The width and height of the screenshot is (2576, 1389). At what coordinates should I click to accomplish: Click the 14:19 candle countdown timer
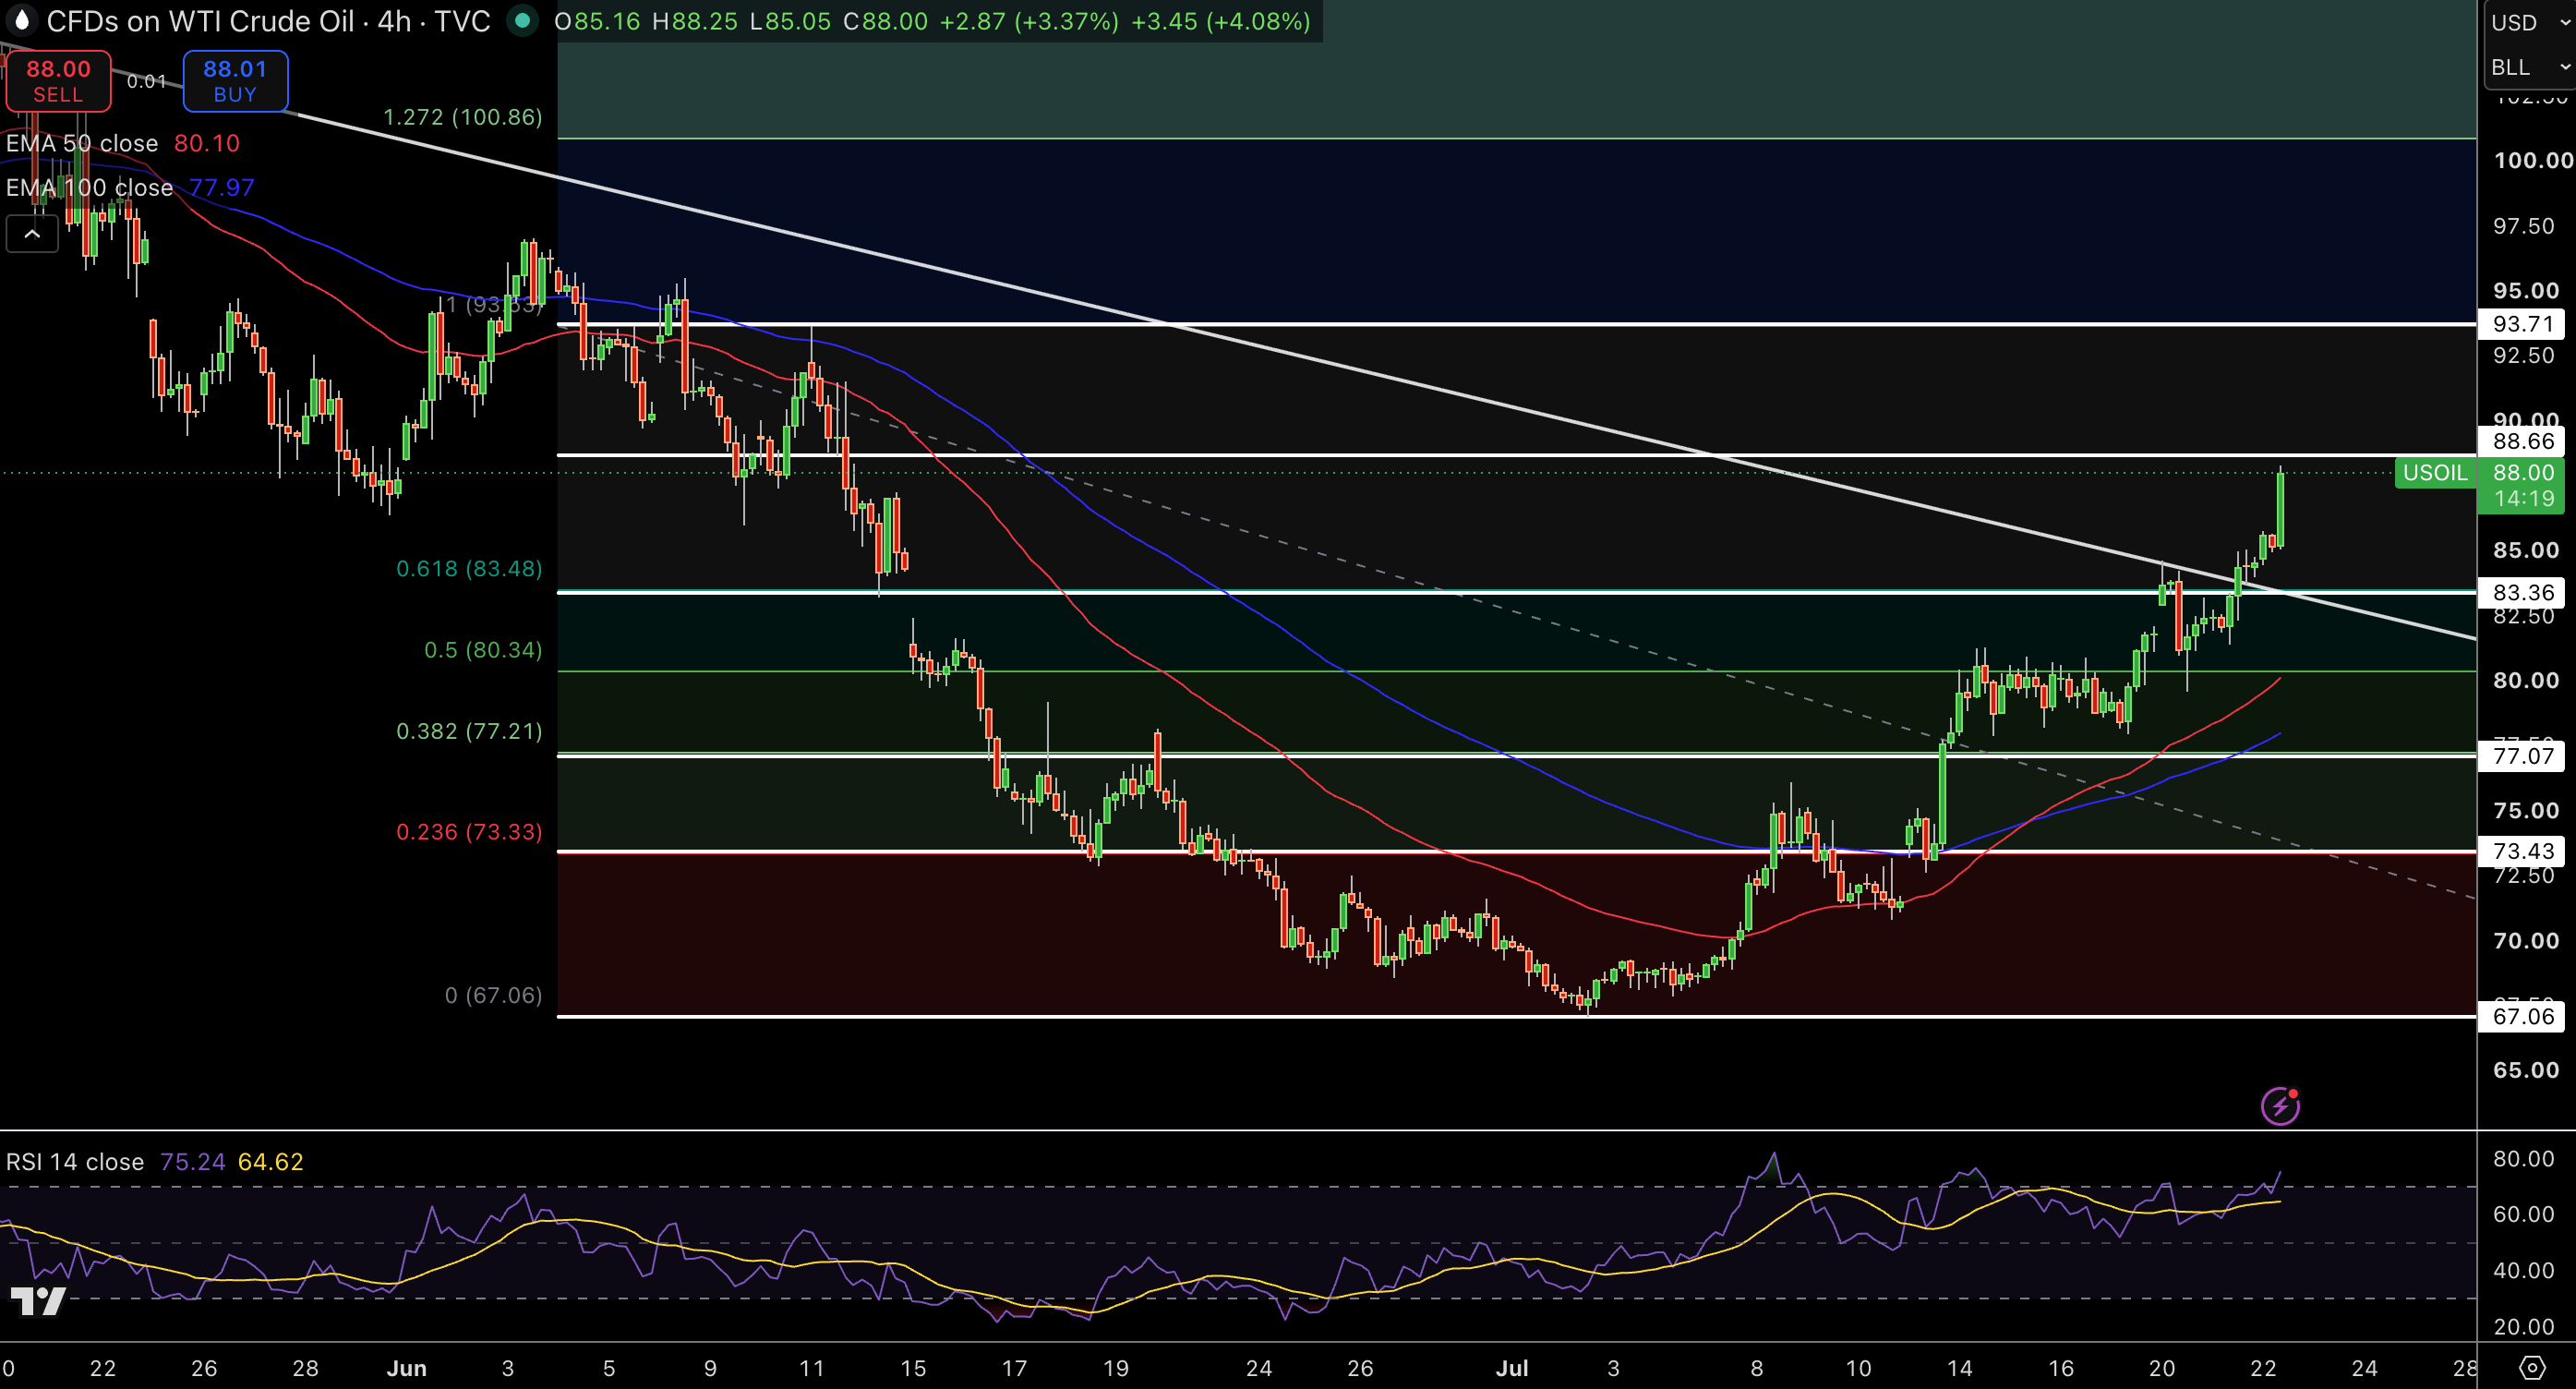click(2523, 498)
